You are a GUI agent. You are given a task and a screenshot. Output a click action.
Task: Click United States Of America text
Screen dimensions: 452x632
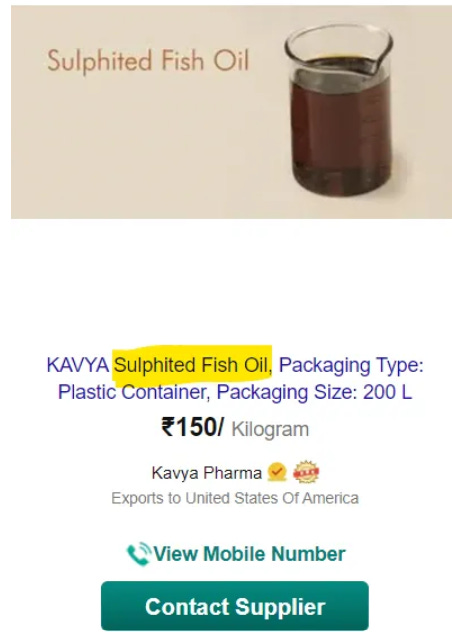[272, 498]
